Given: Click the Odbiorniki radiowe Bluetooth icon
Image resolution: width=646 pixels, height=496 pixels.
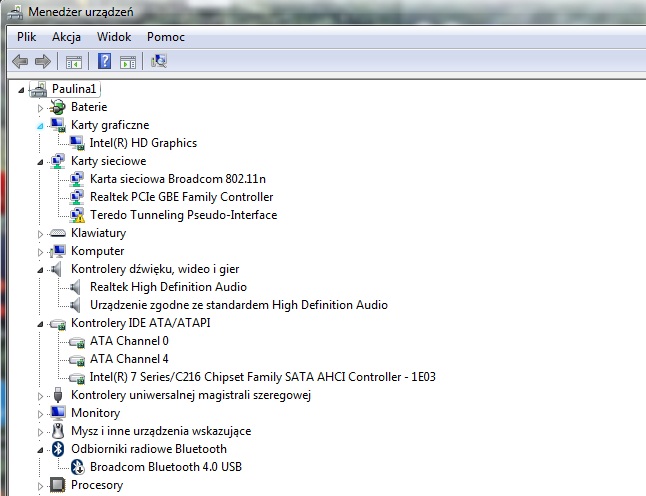Looking at the screenshot, I should coord(58,449).
